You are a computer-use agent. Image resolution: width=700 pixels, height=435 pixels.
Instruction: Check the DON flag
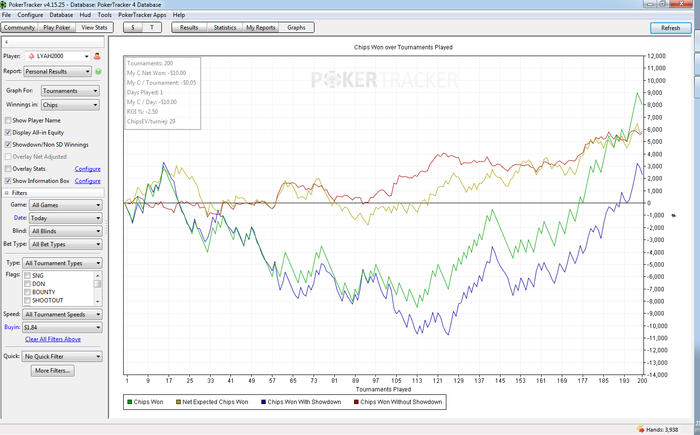(x=27, y=284)
